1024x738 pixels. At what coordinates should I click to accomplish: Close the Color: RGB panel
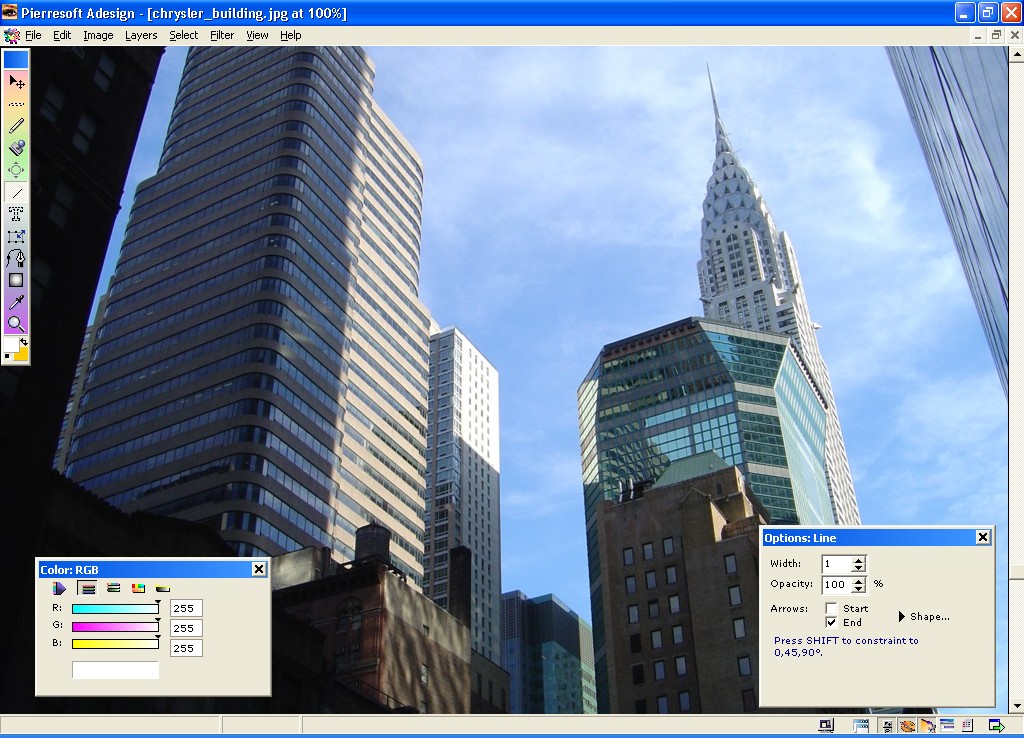point(259,570)
